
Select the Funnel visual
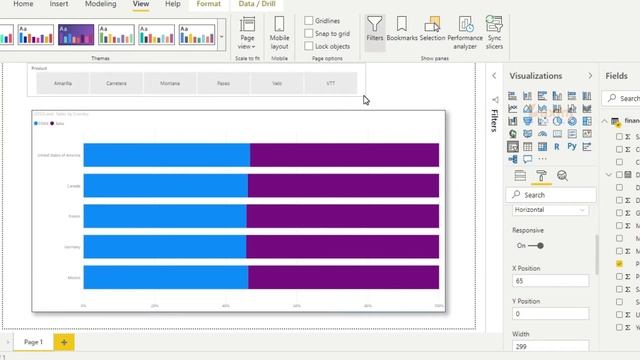pos(527,121)
